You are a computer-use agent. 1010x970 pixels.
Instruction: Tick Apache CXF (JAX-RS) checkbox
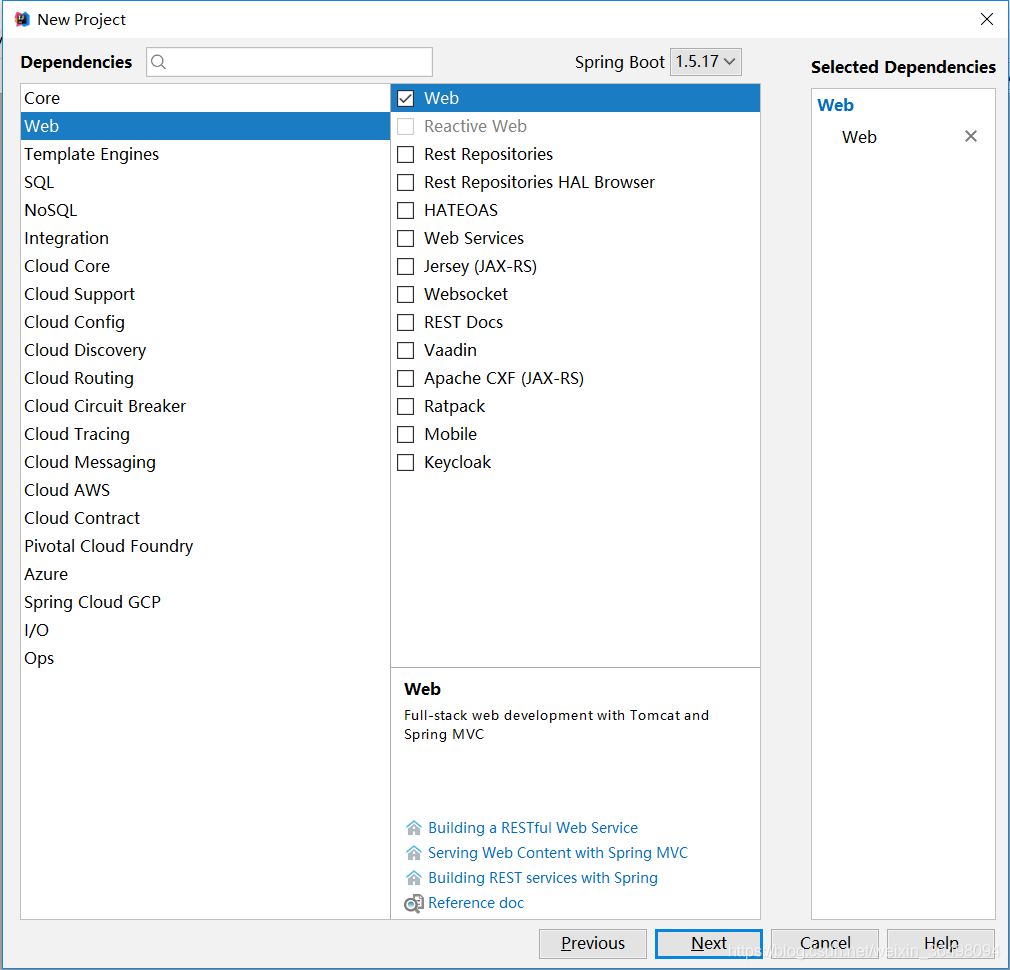click(405, 378)
